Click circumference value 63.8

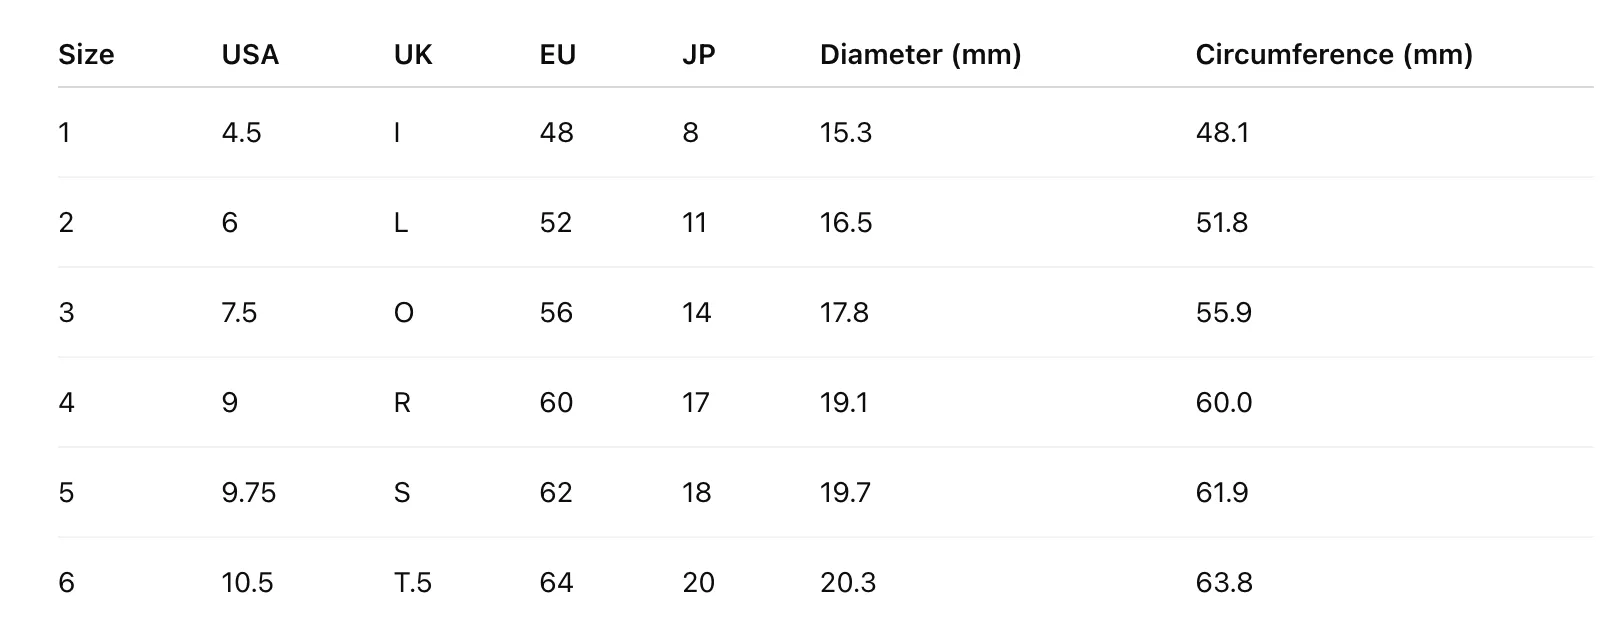coord(1224,582)
